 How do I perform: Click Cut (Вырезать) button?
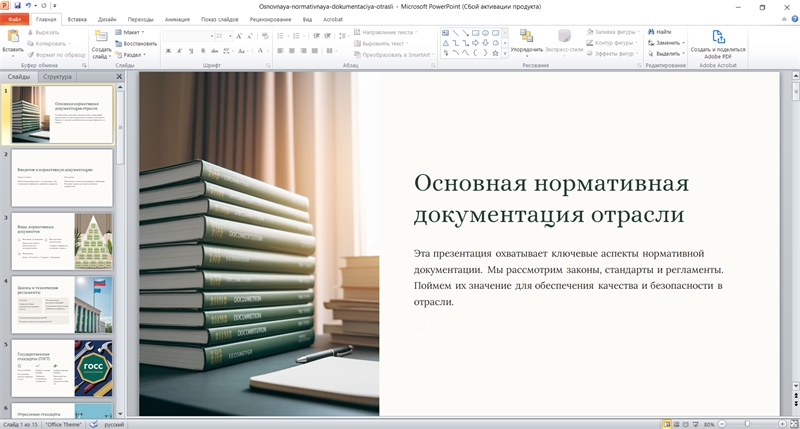coord(44,32)
